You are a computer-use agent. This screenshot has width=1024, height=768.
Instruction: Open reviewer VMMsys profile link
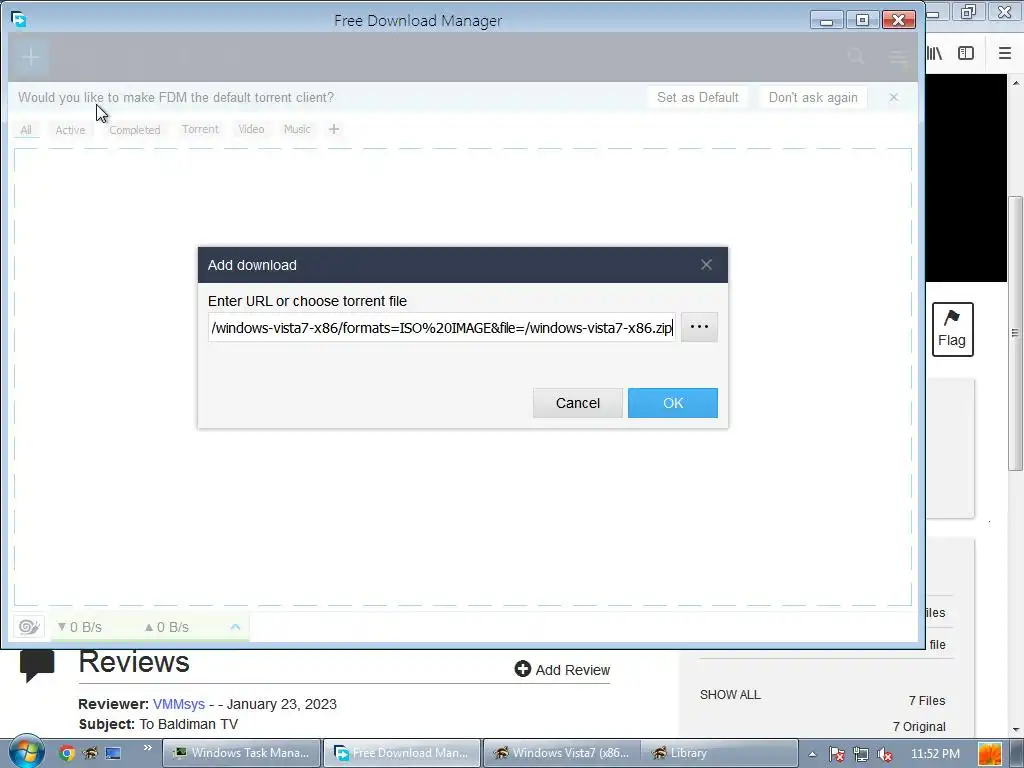pyautogui.click(x=179, y=704)
